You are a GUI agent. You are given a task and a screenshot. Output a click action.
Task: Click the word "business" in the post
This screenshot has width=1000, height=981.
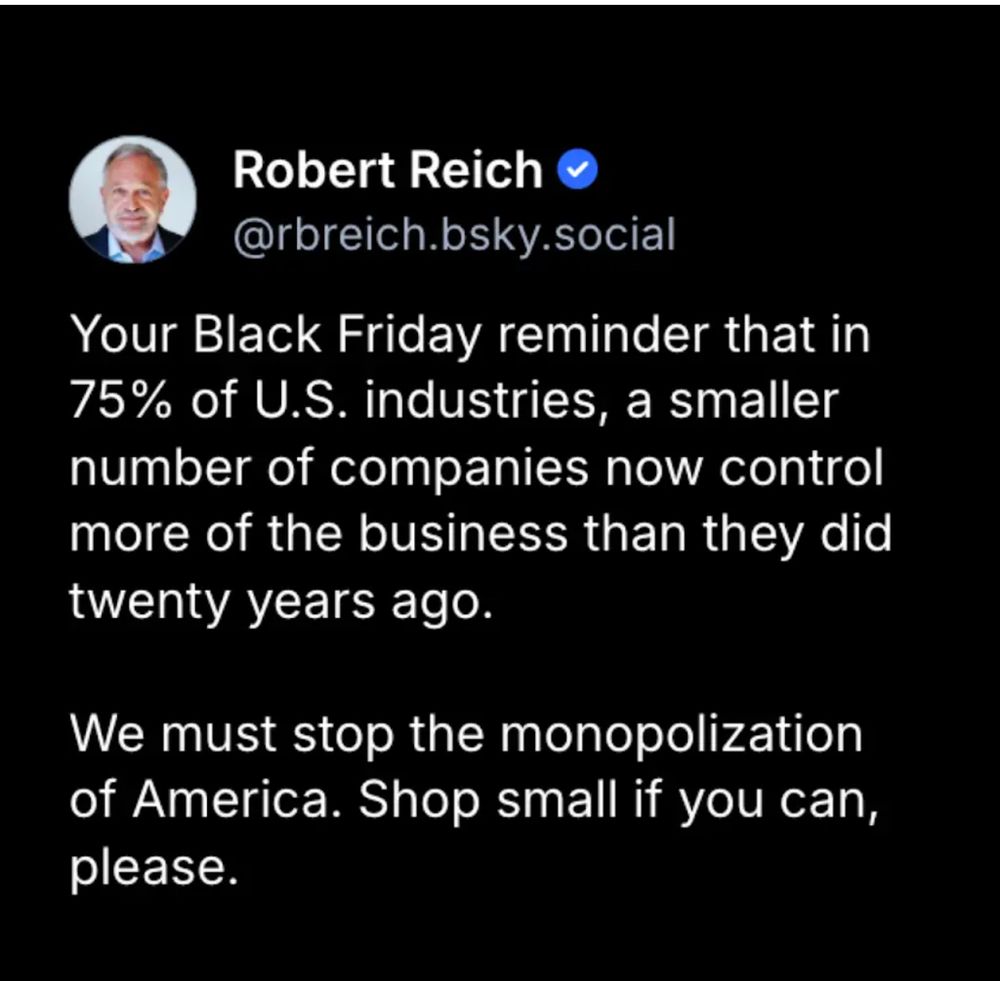(462, 533)
